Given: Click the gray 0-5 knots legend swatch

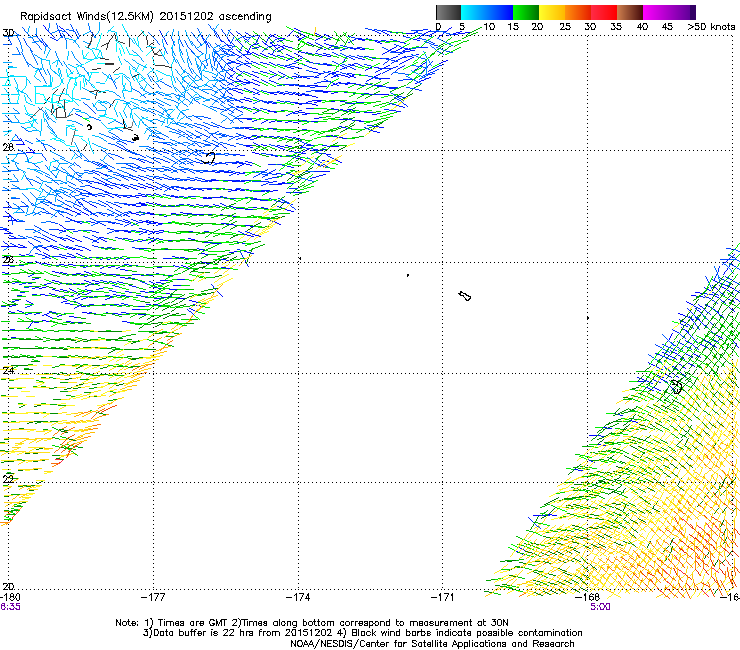Looking at the screenshot, I should pyautogui.click(x=448, y=12).
